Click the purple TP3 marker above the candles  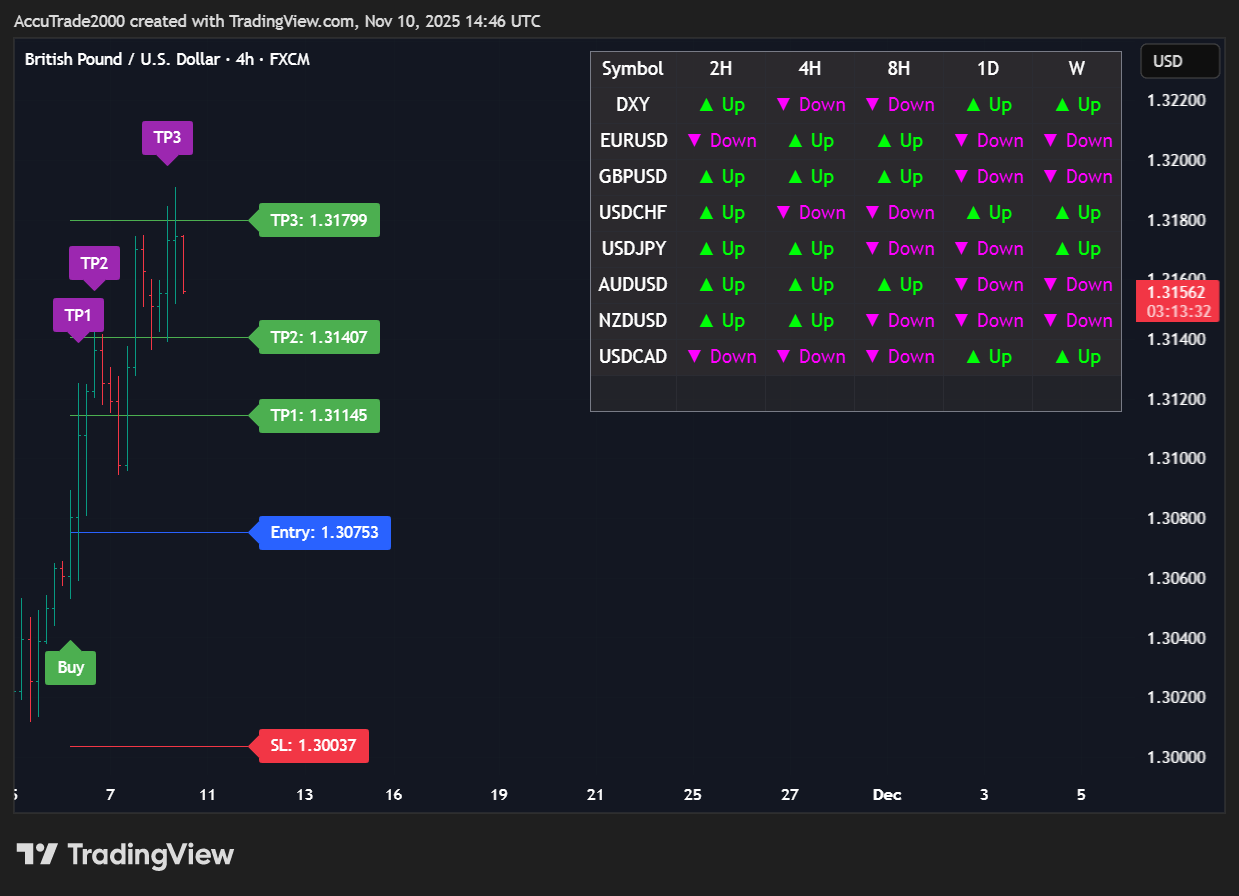167,137
